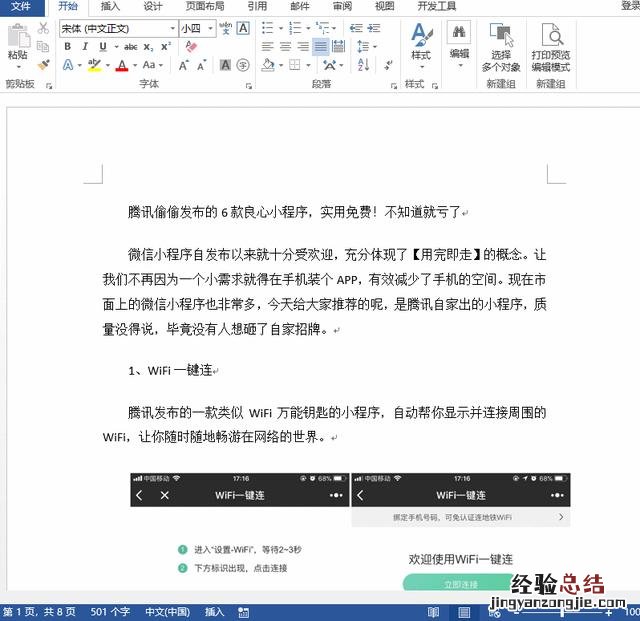
Task: Click Insert mode (插入) in status bar
Action: 214,612
